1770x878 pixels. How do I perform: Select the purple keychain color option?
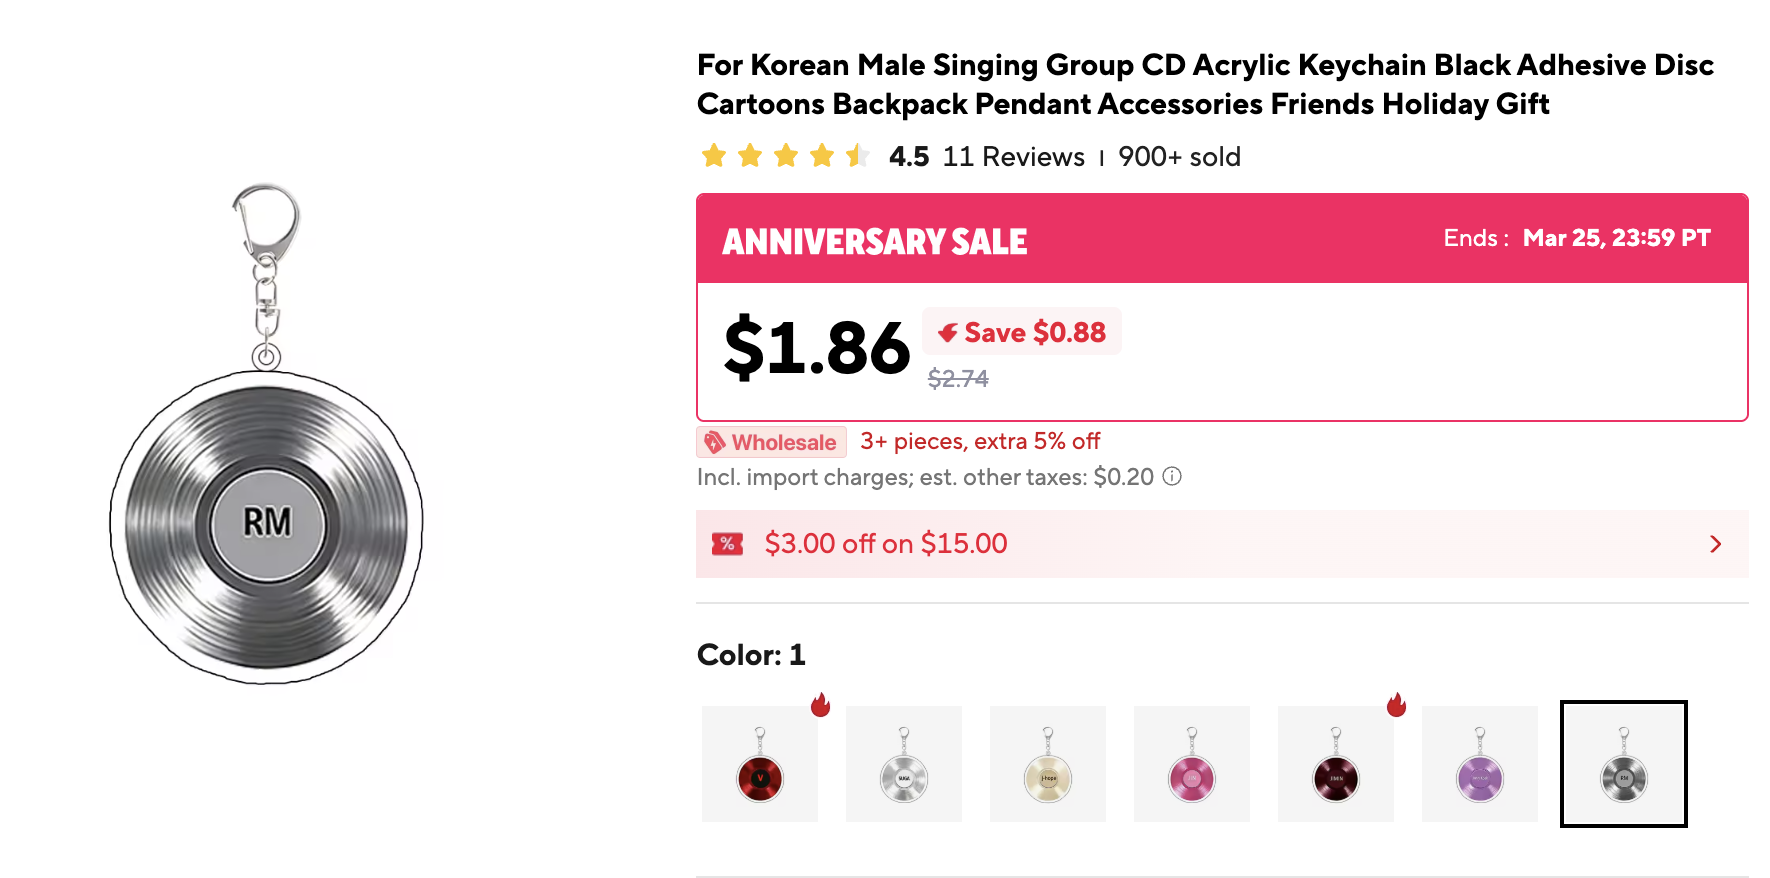click(1480, 764)
